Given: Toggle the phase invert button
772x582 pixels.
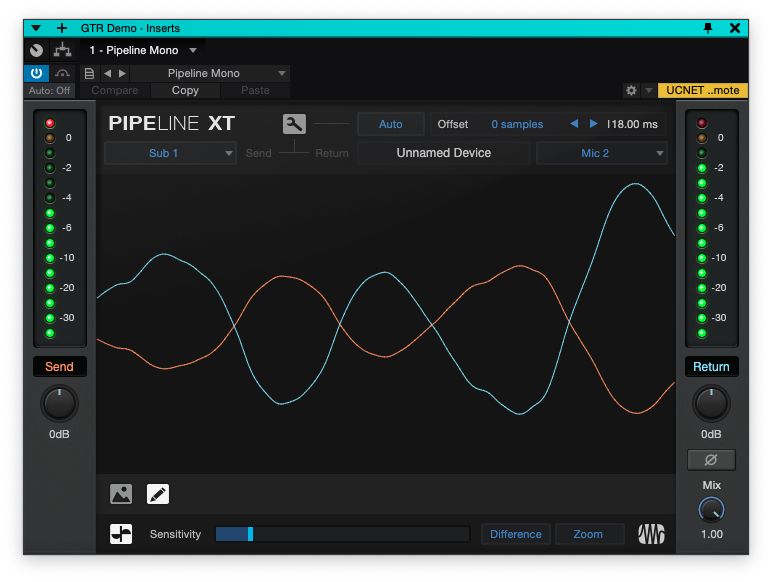Looking at the screenshot, I should click(x=711, y=460).
